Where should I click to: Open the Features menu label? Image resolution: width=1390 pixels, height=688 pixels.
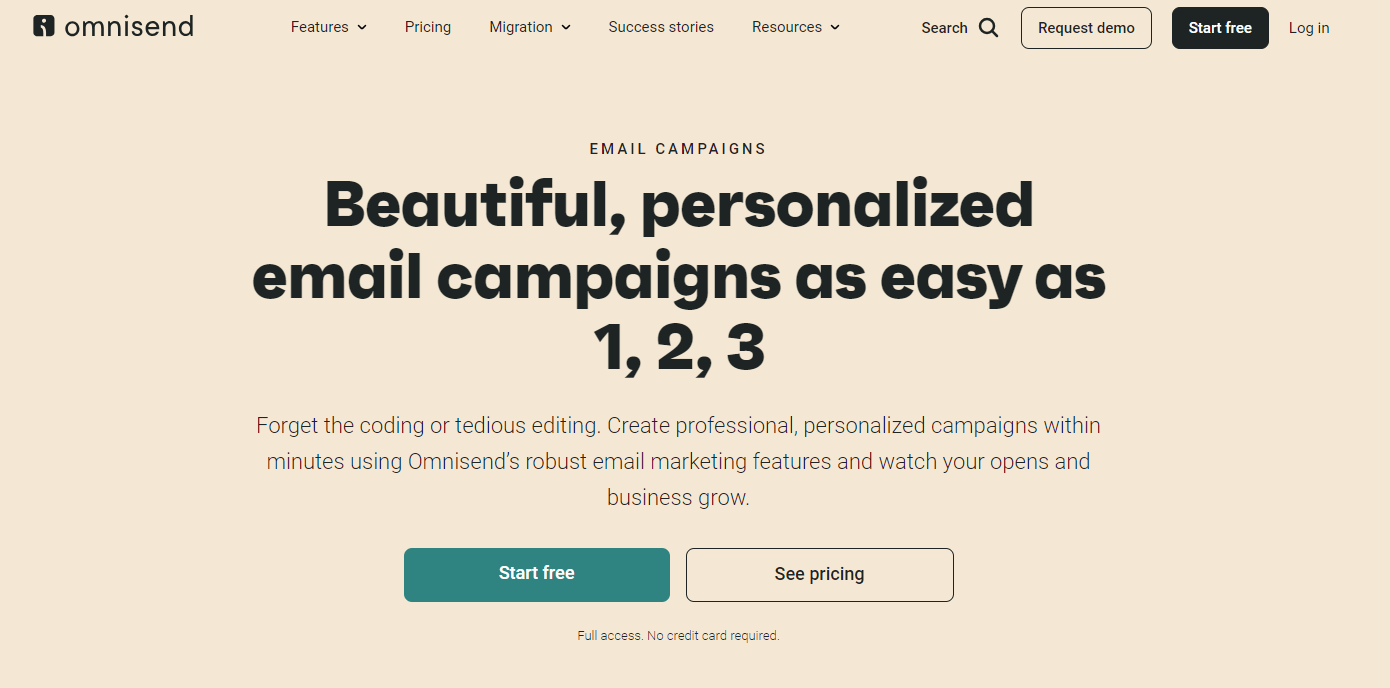(320, 27)
